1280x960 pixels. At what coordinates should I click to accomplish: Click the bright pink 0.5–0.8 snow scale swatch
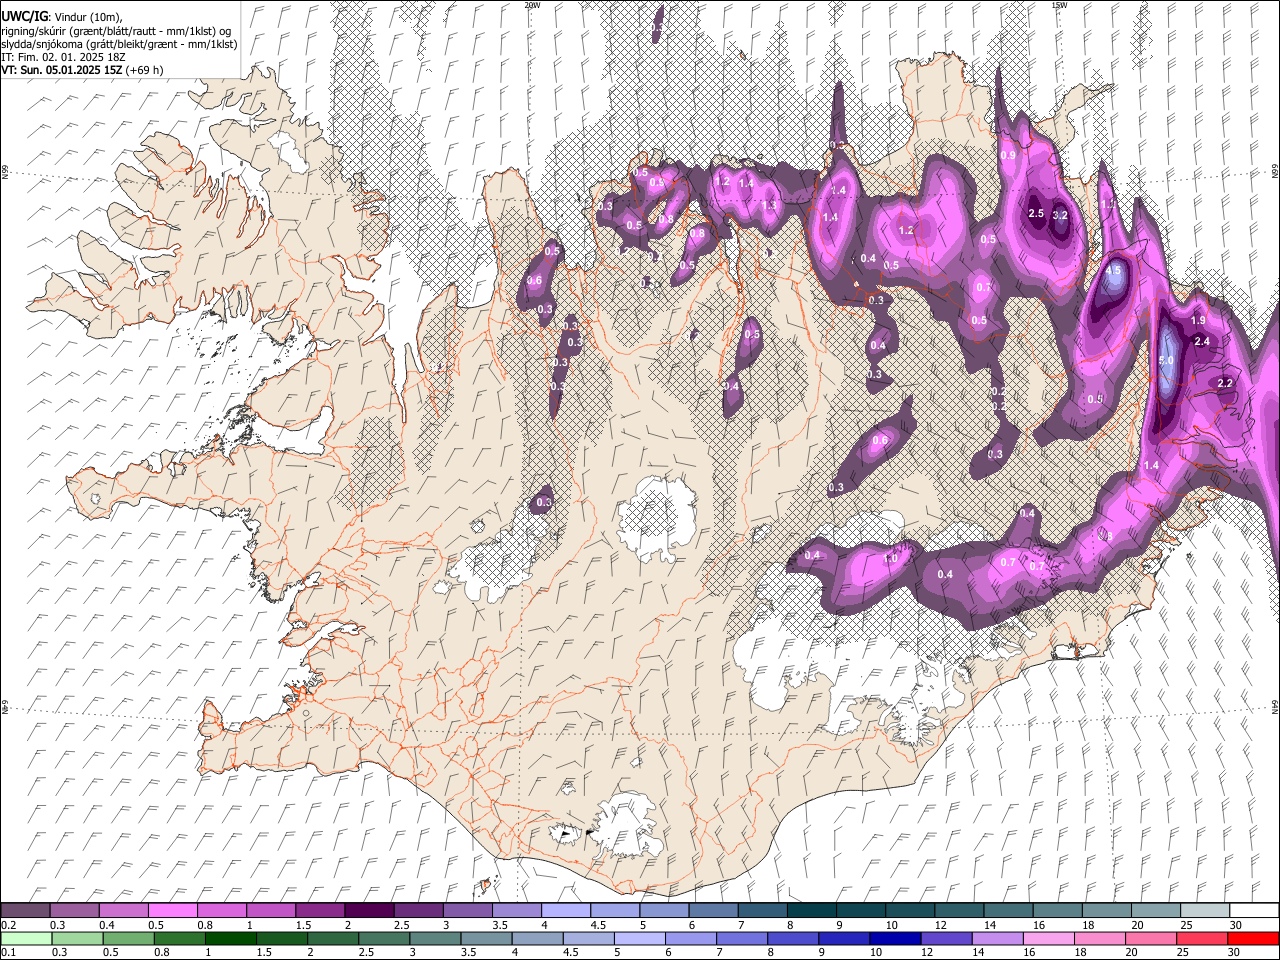point(173,910)
